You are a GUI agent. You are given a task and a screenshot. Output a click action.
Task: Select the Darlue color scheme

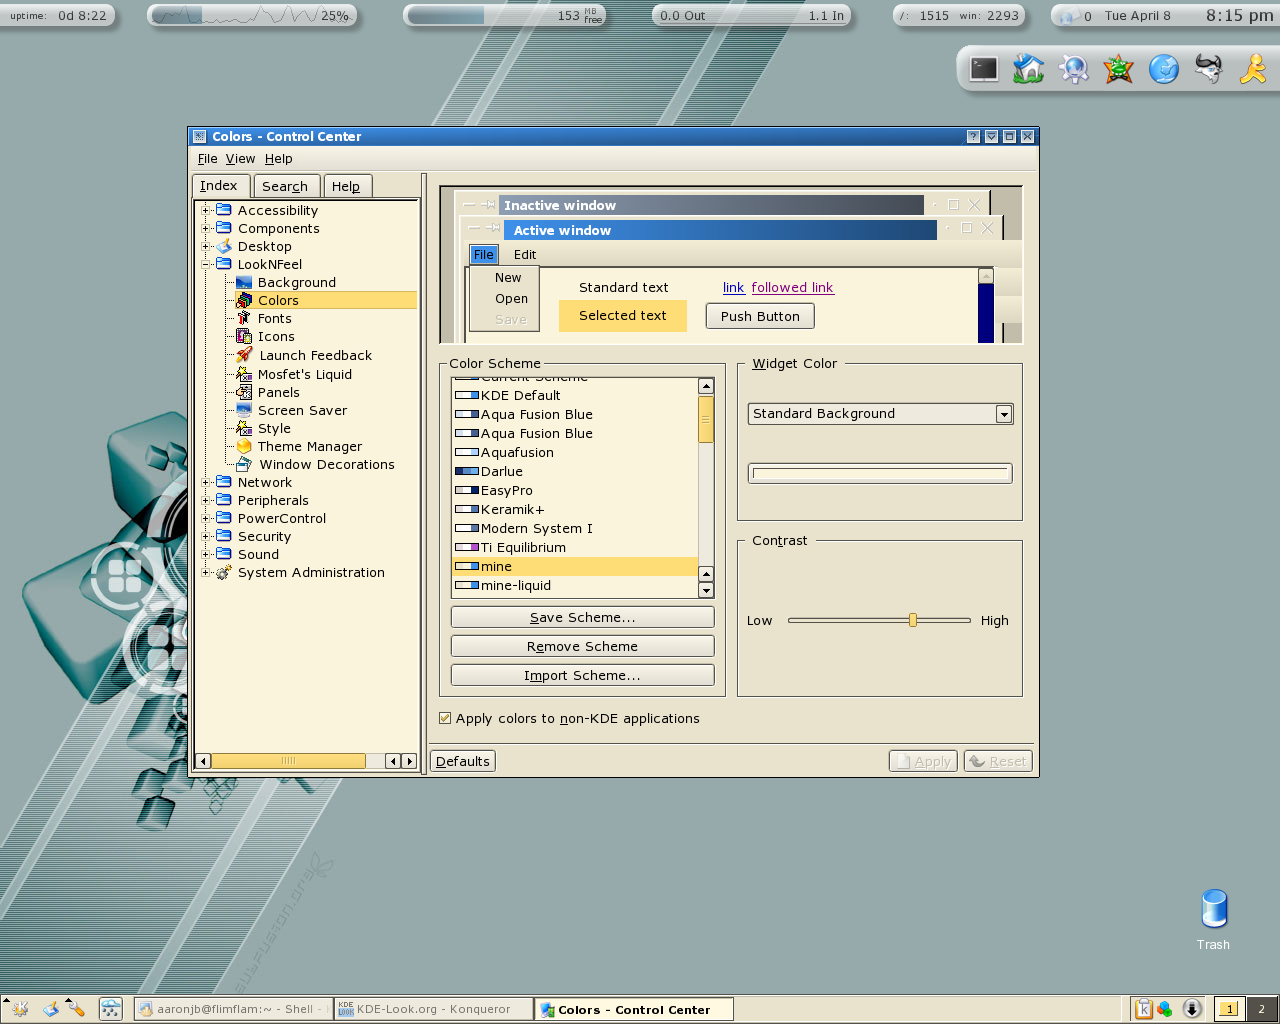pyautogui.click(x=575, y=471)
